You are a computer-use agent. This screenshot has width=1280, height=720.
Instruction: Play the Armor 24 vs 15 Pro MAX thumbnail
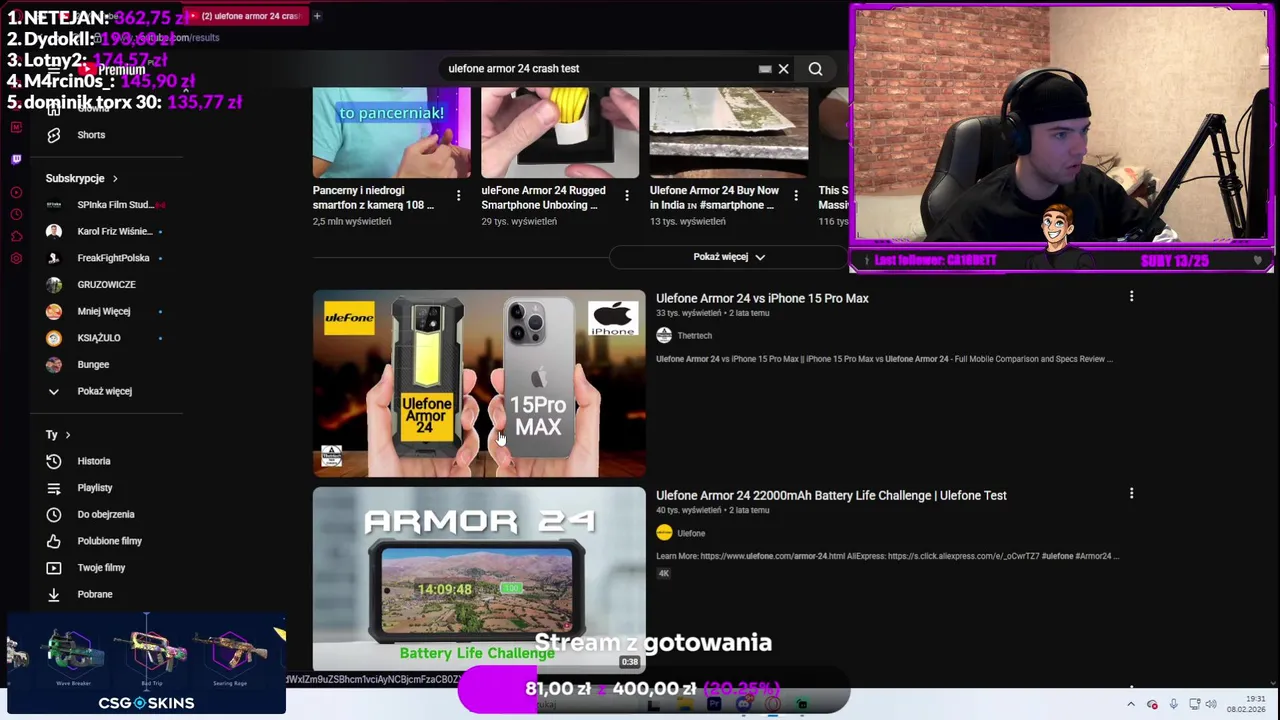[479, 383]
